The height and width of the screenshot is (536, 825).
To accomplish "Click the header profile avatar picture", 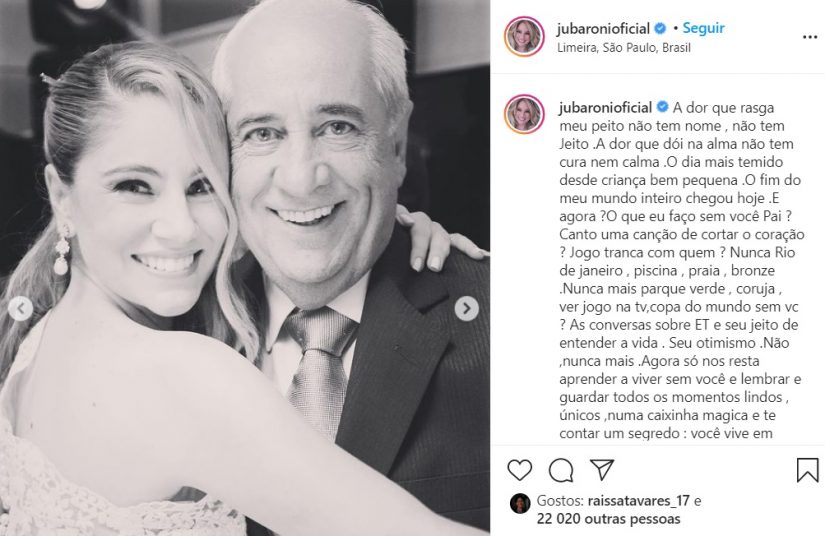I will tap(524, 36).
